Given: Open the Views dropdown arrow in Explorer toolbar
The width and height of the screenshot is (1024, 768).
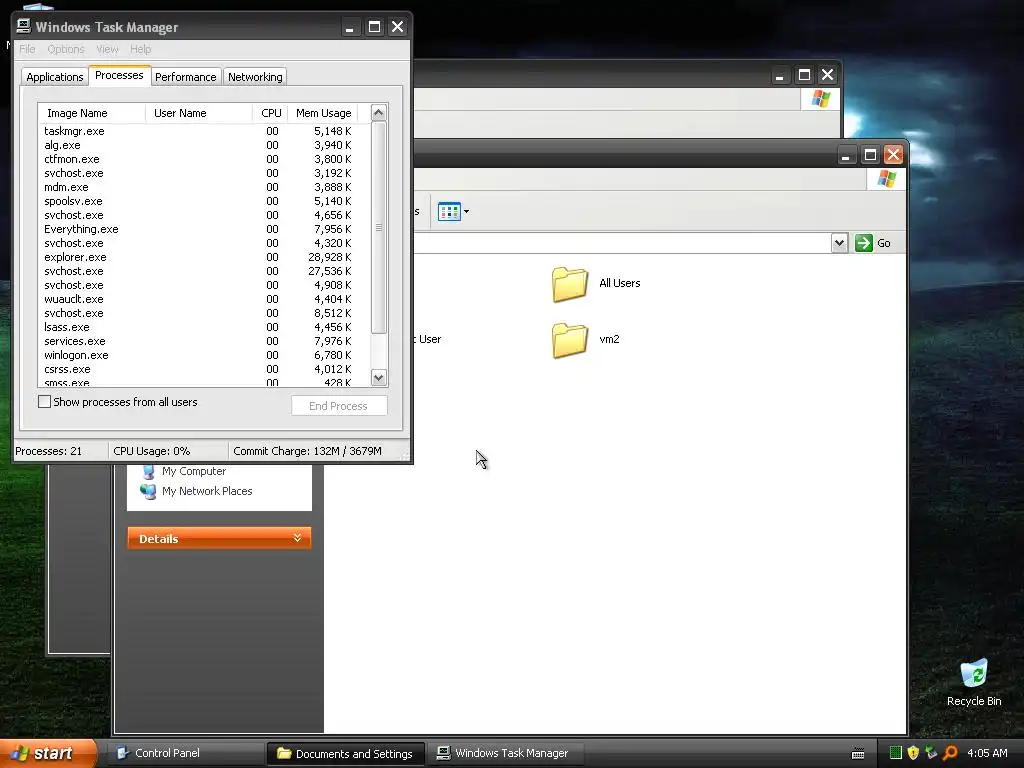Looking at the screenshot, I should click(x=466, y=212).
